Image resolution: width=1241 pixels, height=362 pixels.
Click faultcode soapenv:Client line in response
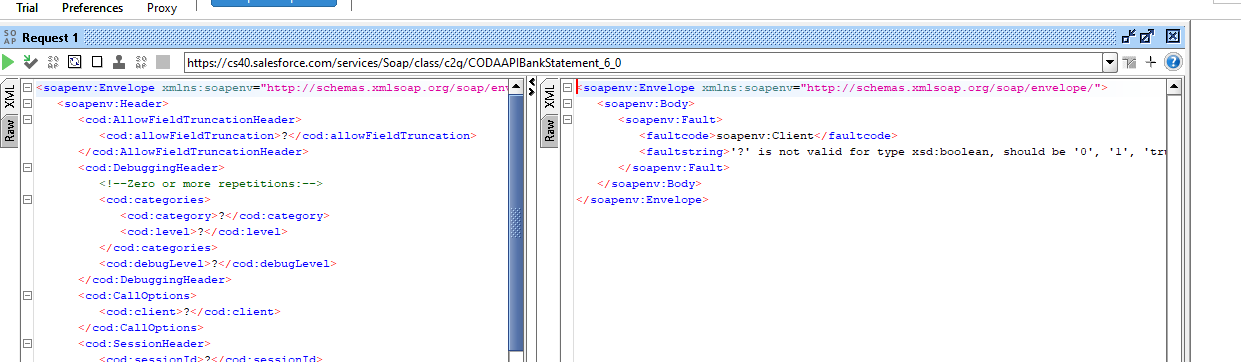point(769,136)
